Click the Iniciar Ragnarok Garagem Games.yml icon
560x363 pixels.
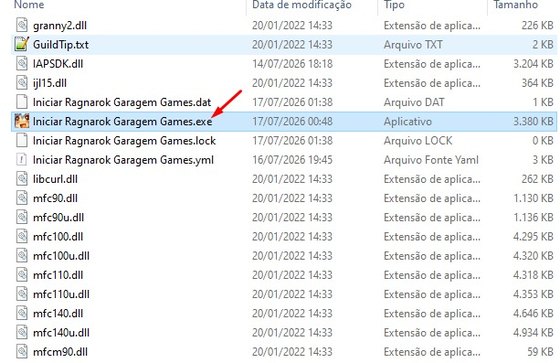[x=22, y=160]
